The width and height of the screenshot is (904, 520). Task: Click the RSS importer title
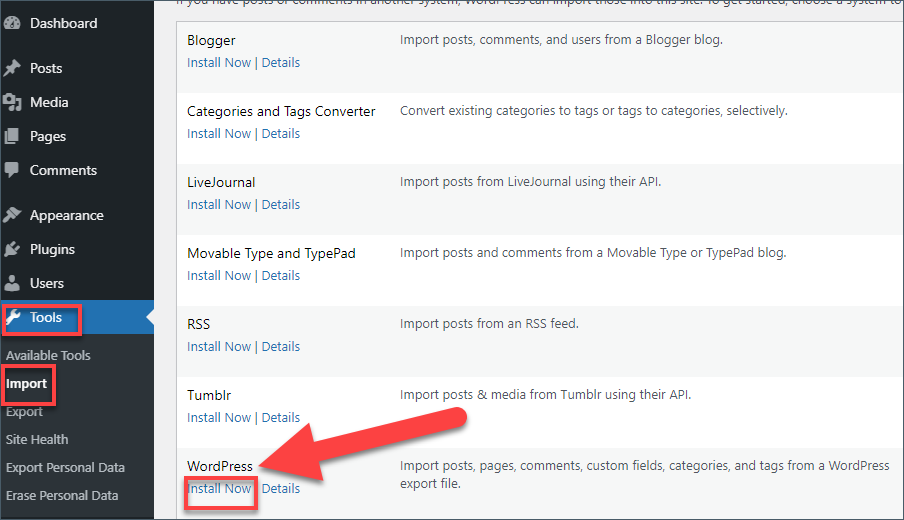click(x=198, y=324)
